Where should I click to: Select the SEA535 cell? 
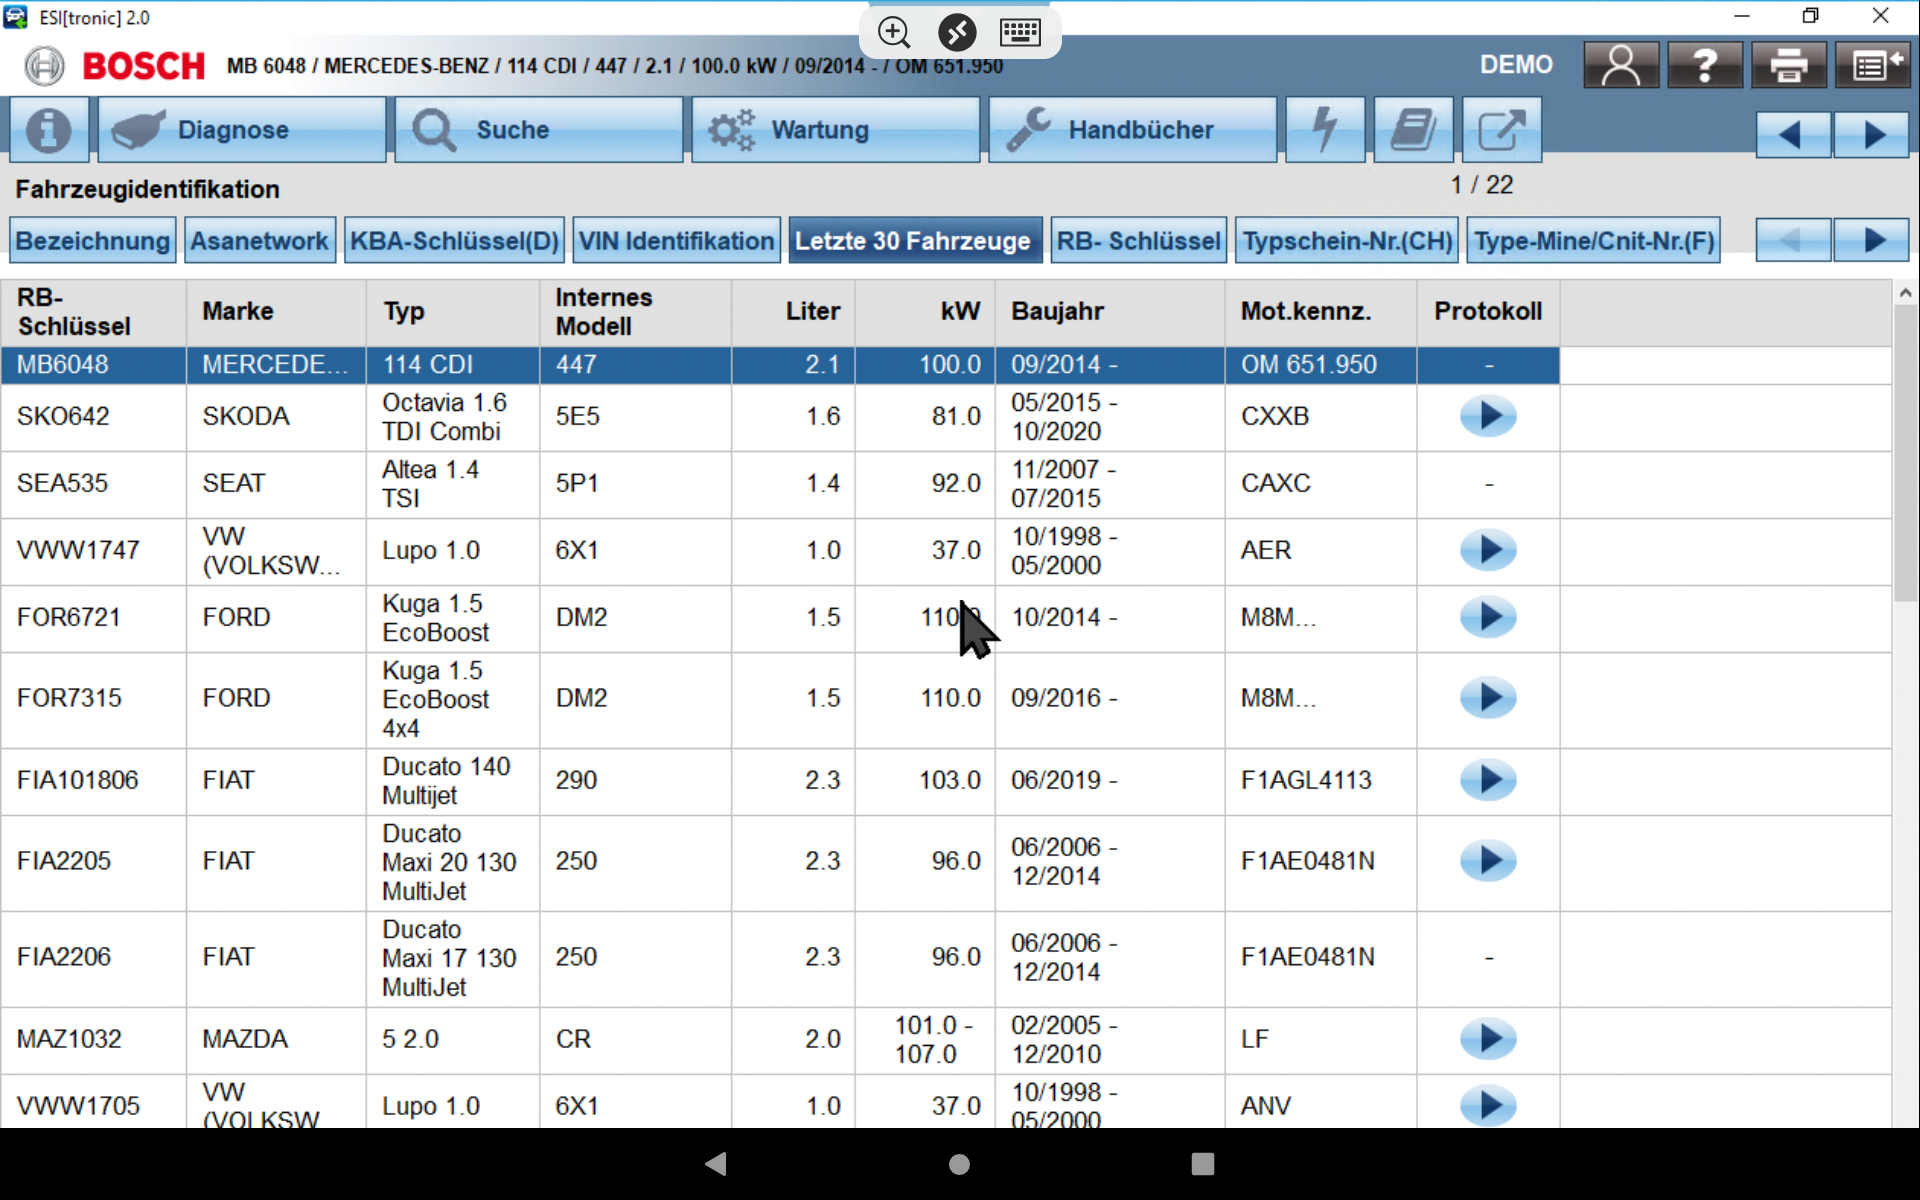point(93,484)
